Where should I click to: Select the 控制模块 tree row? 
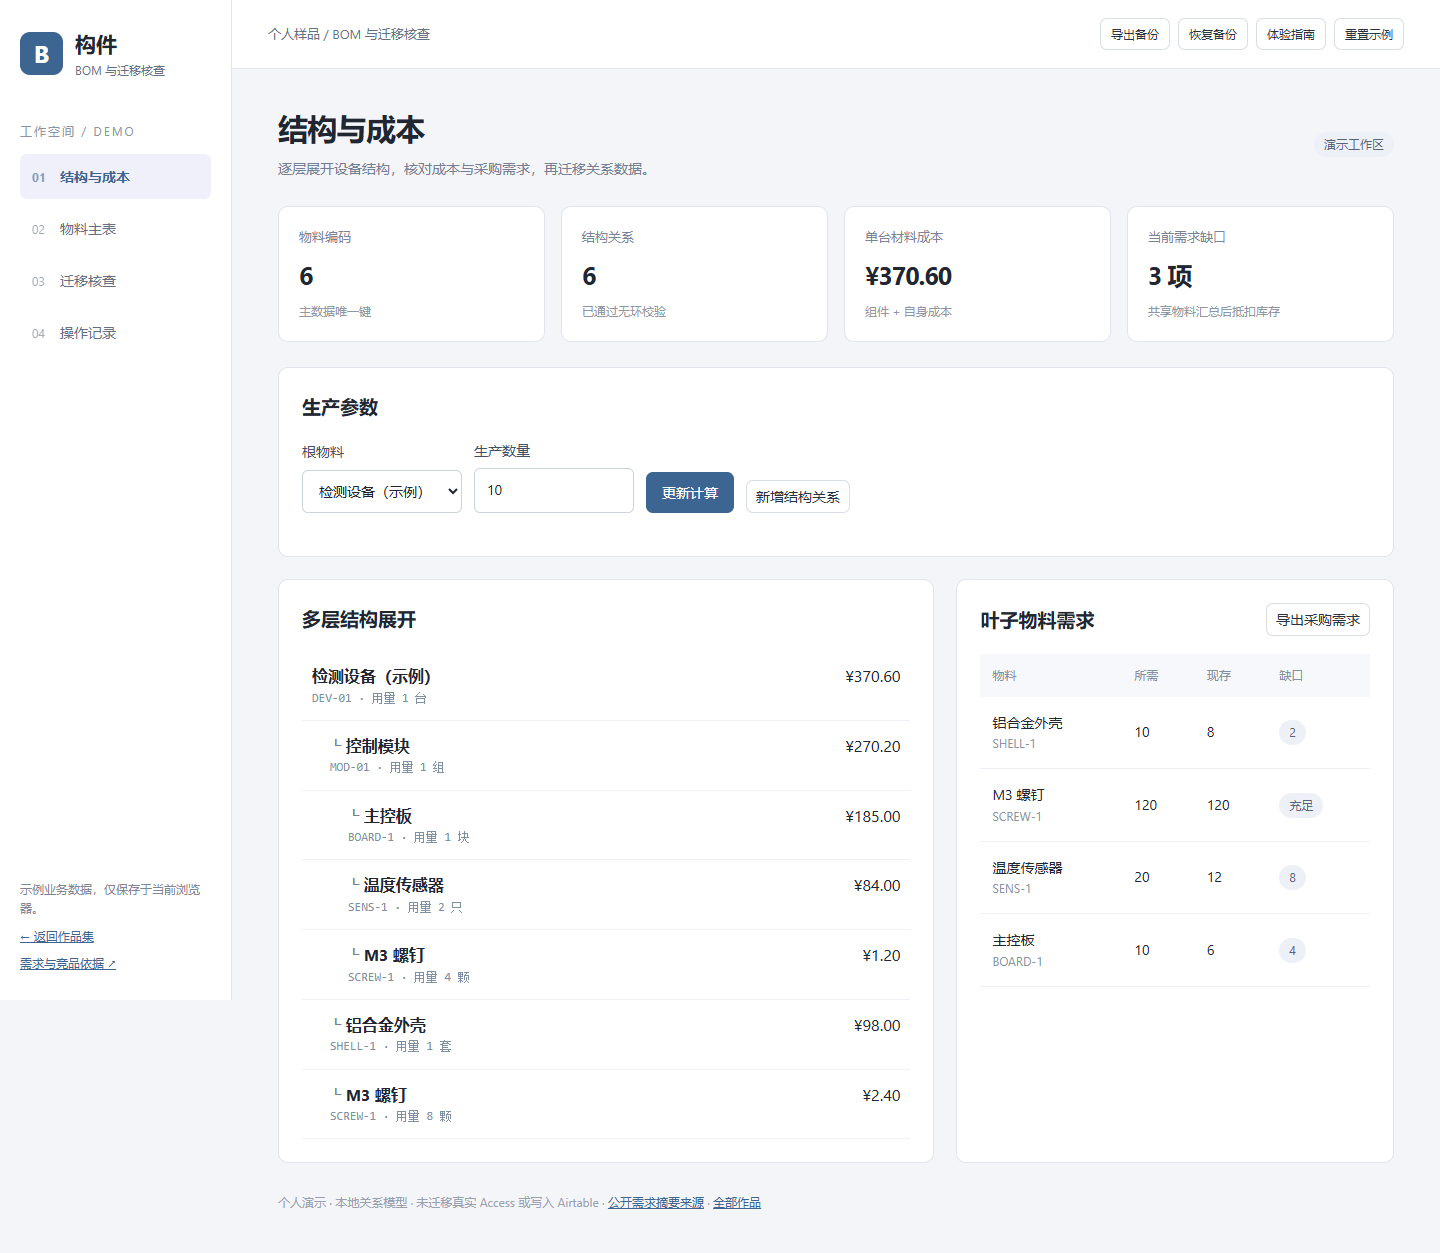click(606, 756)
